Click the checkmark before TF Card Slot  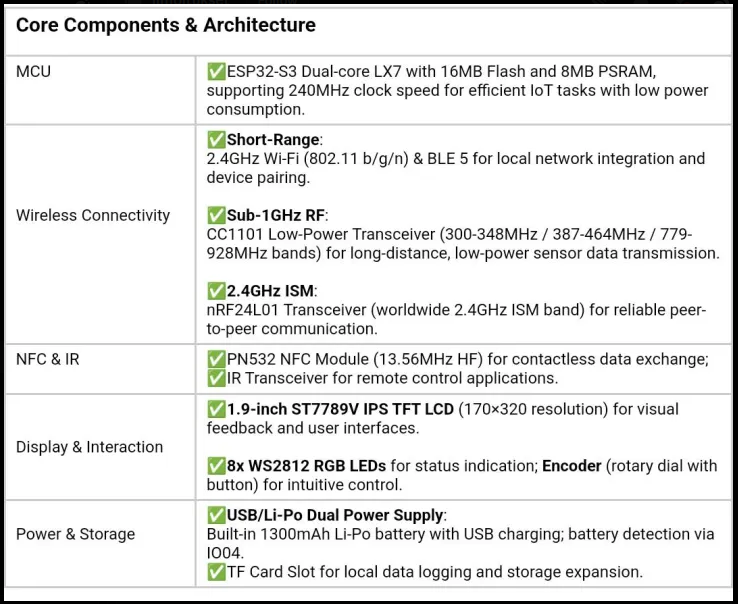coord(216,572)
